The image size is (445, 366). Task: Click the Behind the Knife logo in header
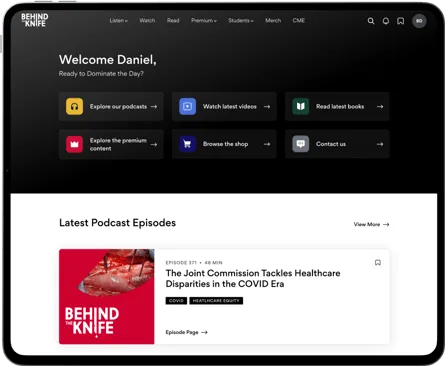pos(35,20)
